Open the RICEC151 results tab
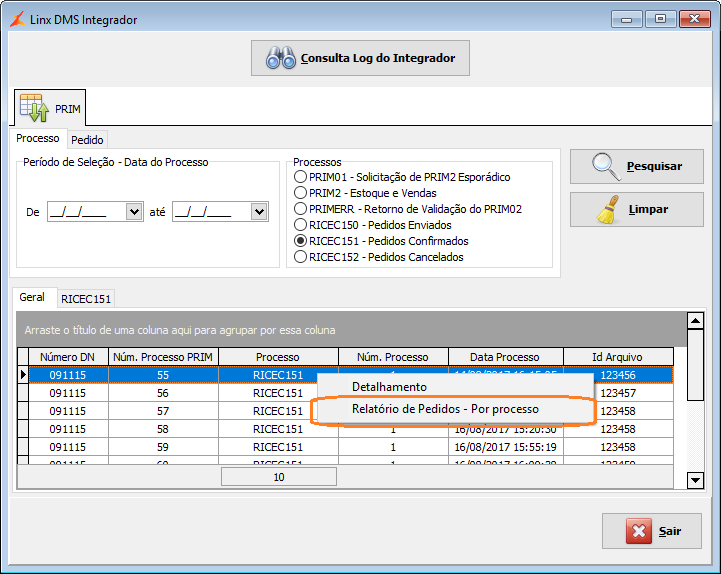The image size is (721, 574). point(86,299)
